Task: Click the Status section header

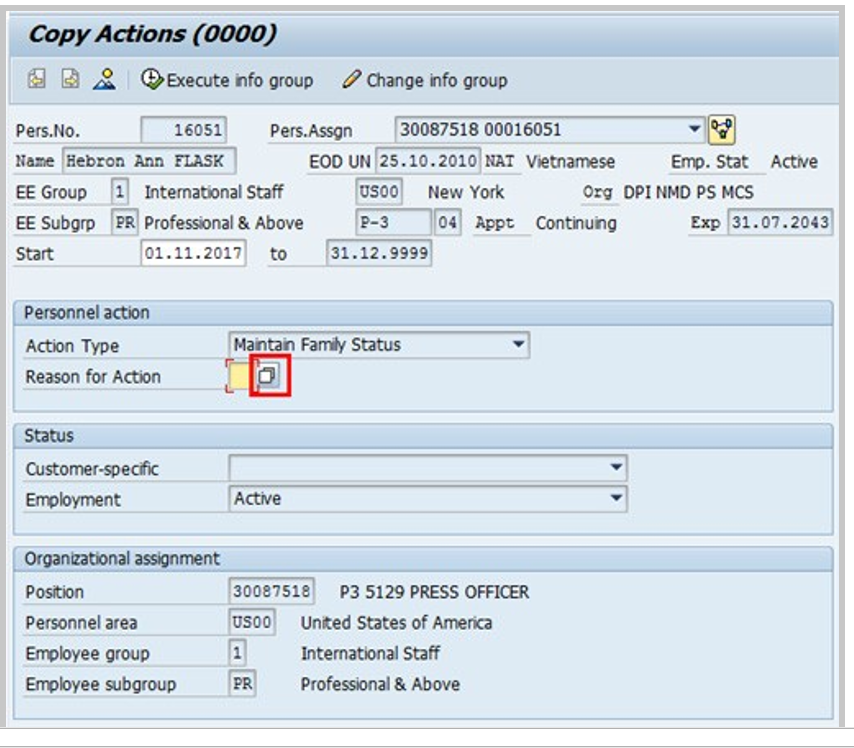Action: tap(423, 436)
